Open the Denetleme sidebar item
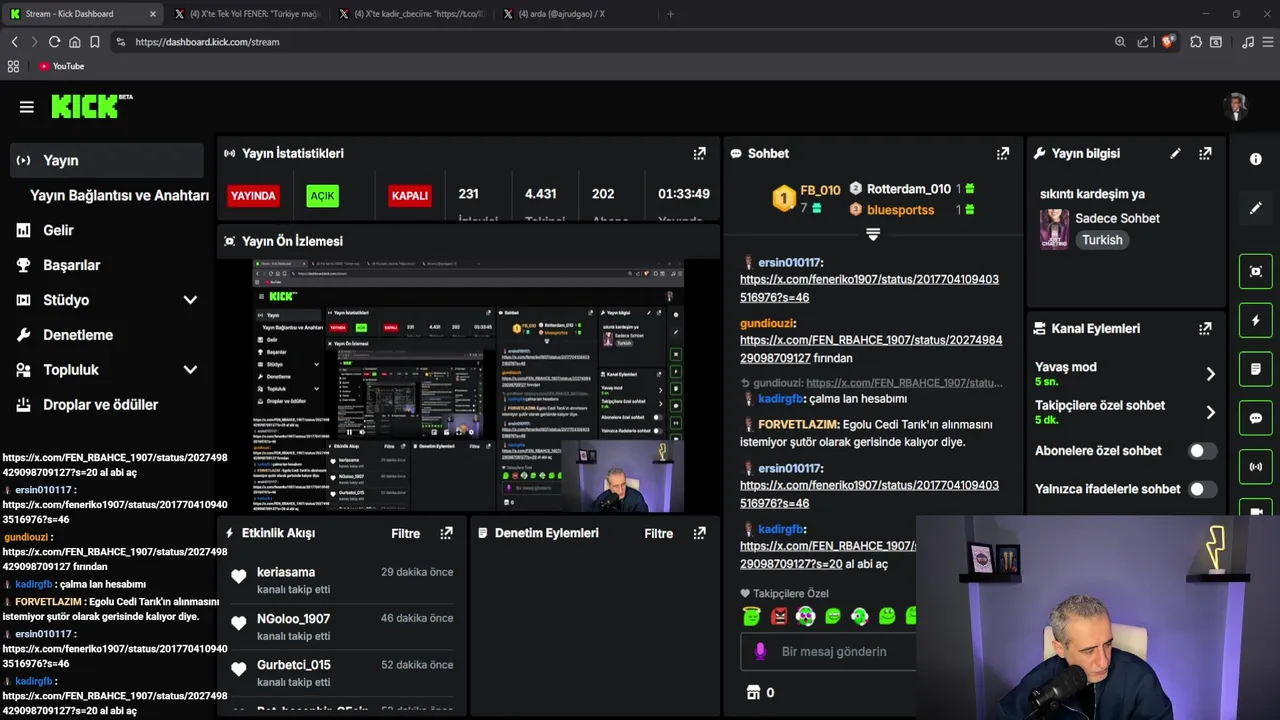The image size is (1280, 720). [107, 335]
